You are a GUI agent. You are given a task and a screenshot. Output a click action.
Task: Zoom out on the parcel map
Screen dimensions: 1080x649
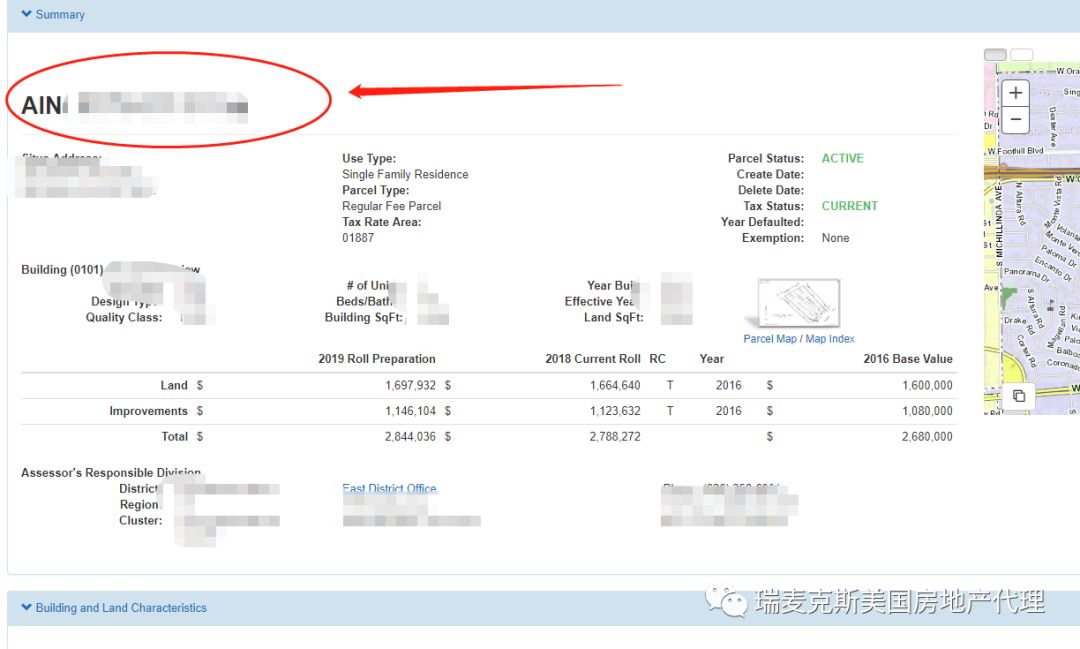point(1015,119)
